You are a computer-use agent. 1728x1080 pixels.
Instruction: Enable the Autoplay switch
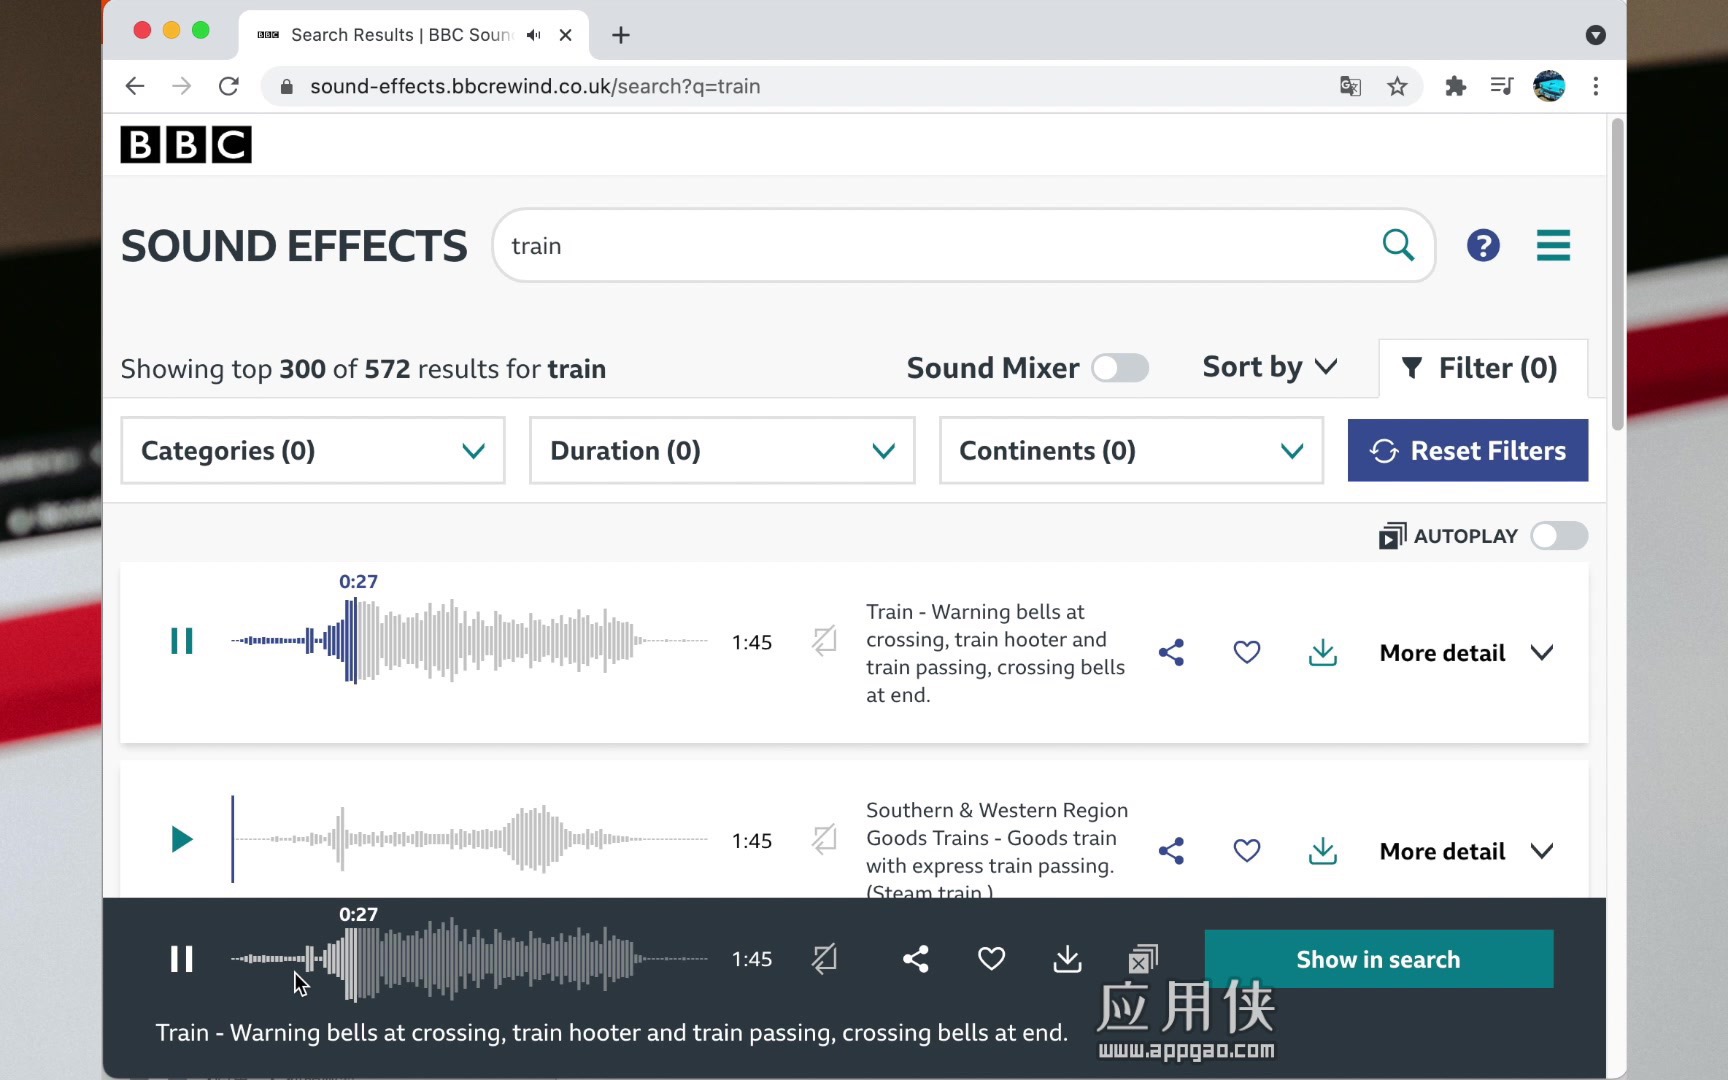click(1559, 536)
